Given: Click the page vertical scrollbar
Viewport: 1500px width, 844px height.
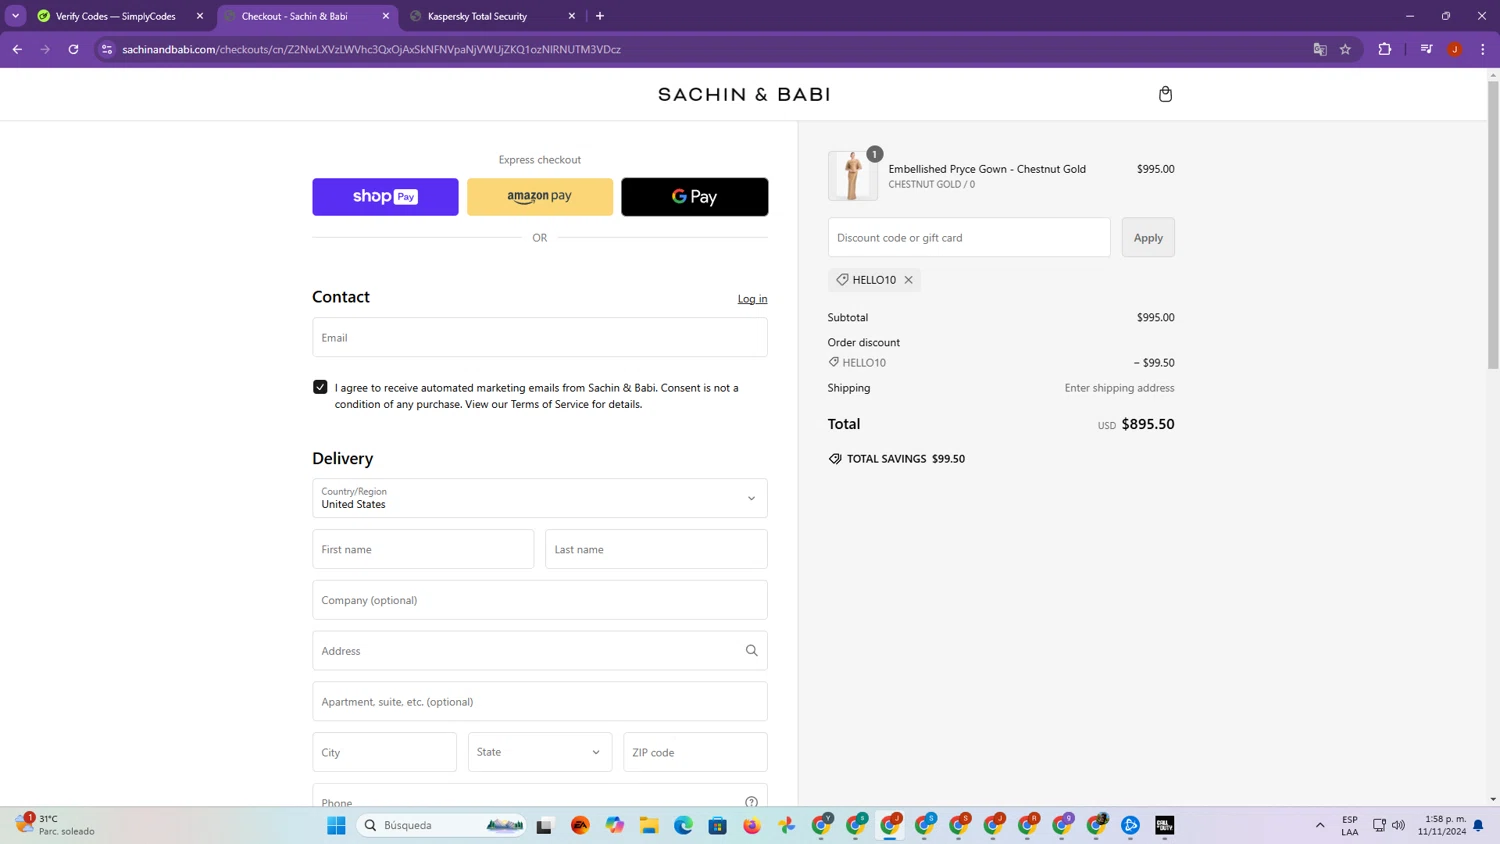Looking at the screenshot, I should pyautogui.click(x=1493, y=225).
